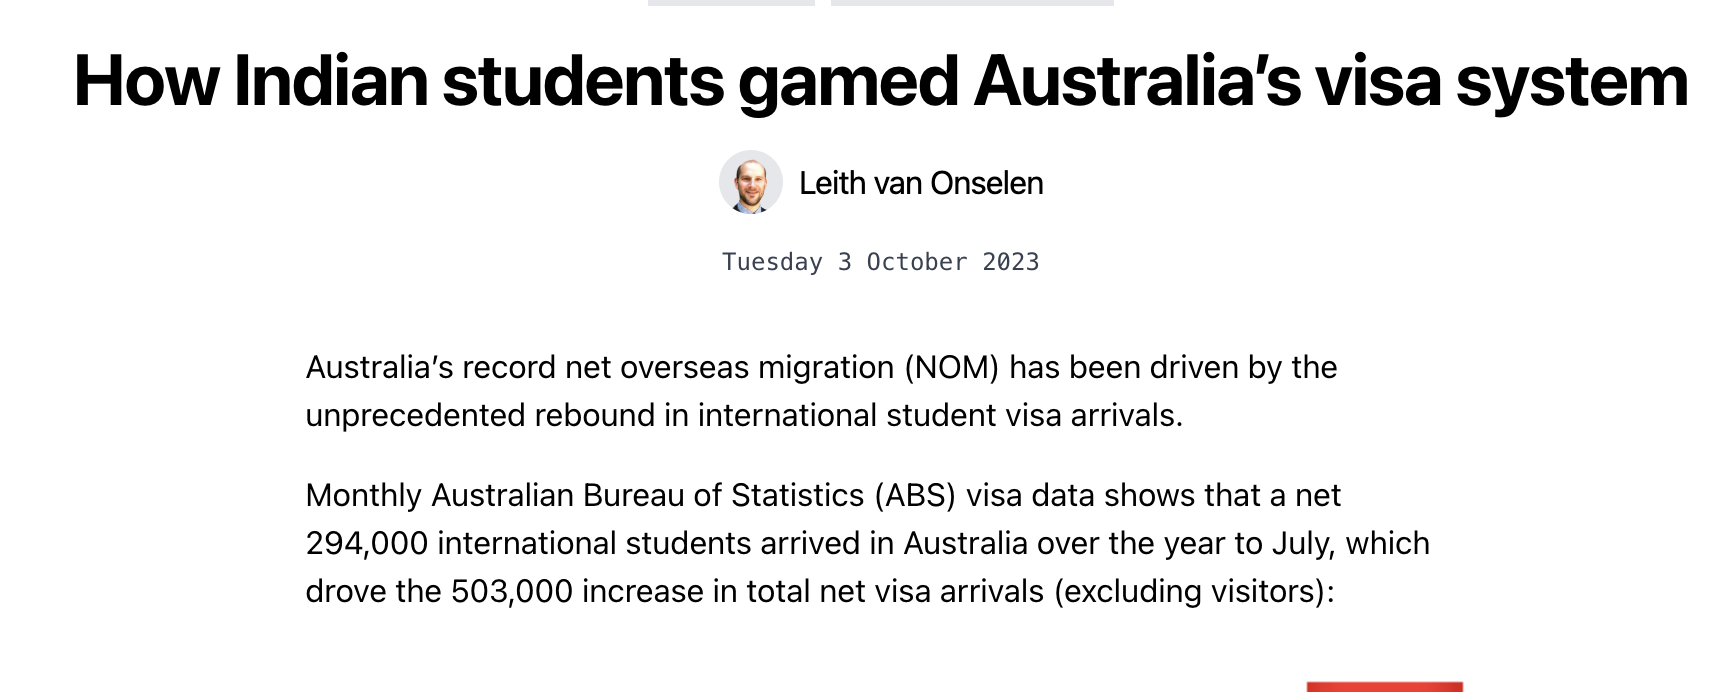Click the left grey tag above headline

731,3
